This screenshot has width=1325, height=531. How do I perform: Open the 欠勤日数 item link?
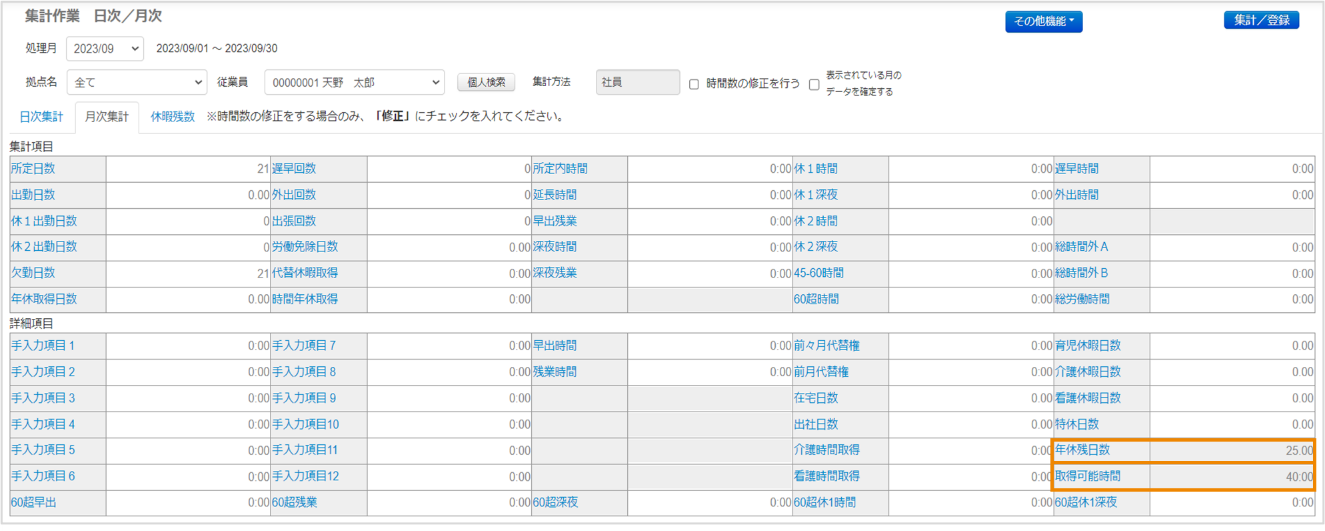(x=33, y=273)
